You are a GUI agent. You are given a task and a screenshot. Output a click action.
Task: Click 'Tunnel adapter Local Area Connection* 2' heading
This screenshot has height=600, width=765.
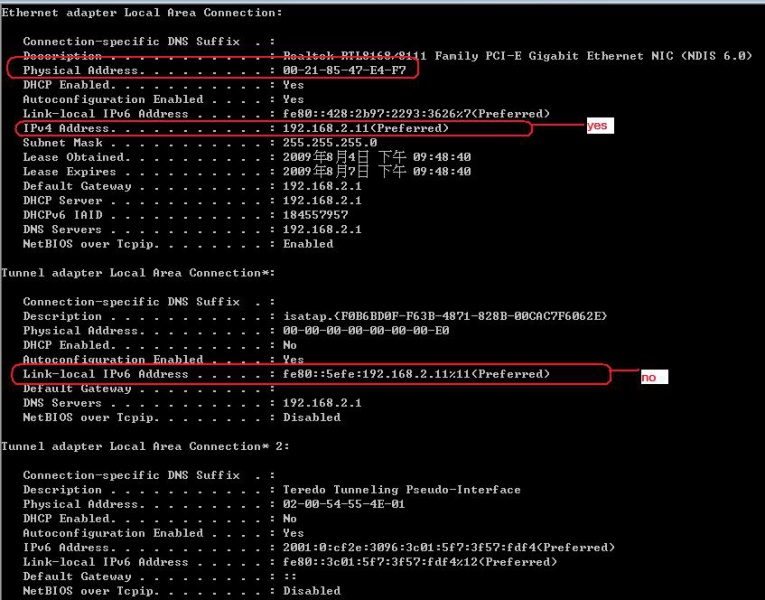145,446
